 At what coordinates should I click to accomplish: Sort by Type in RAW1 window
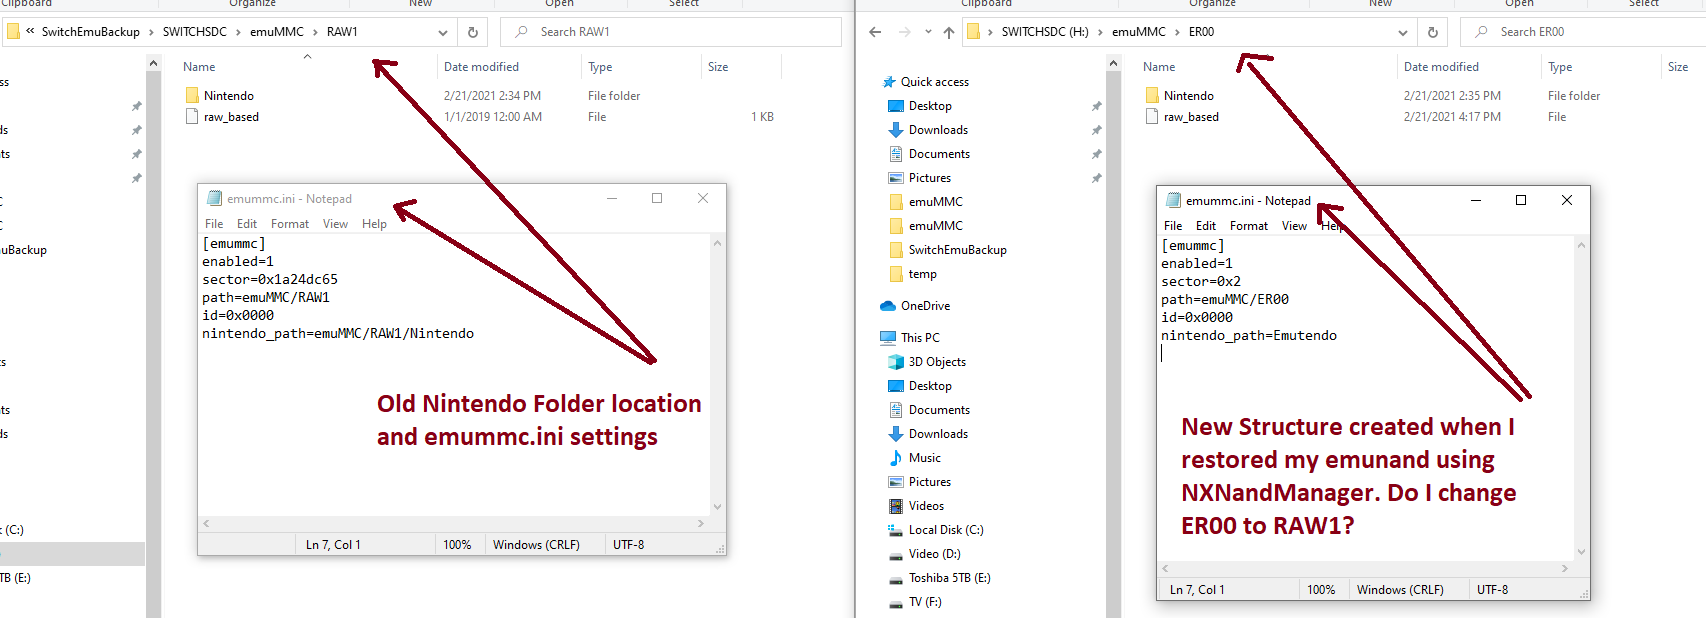[x=600, y=67]
